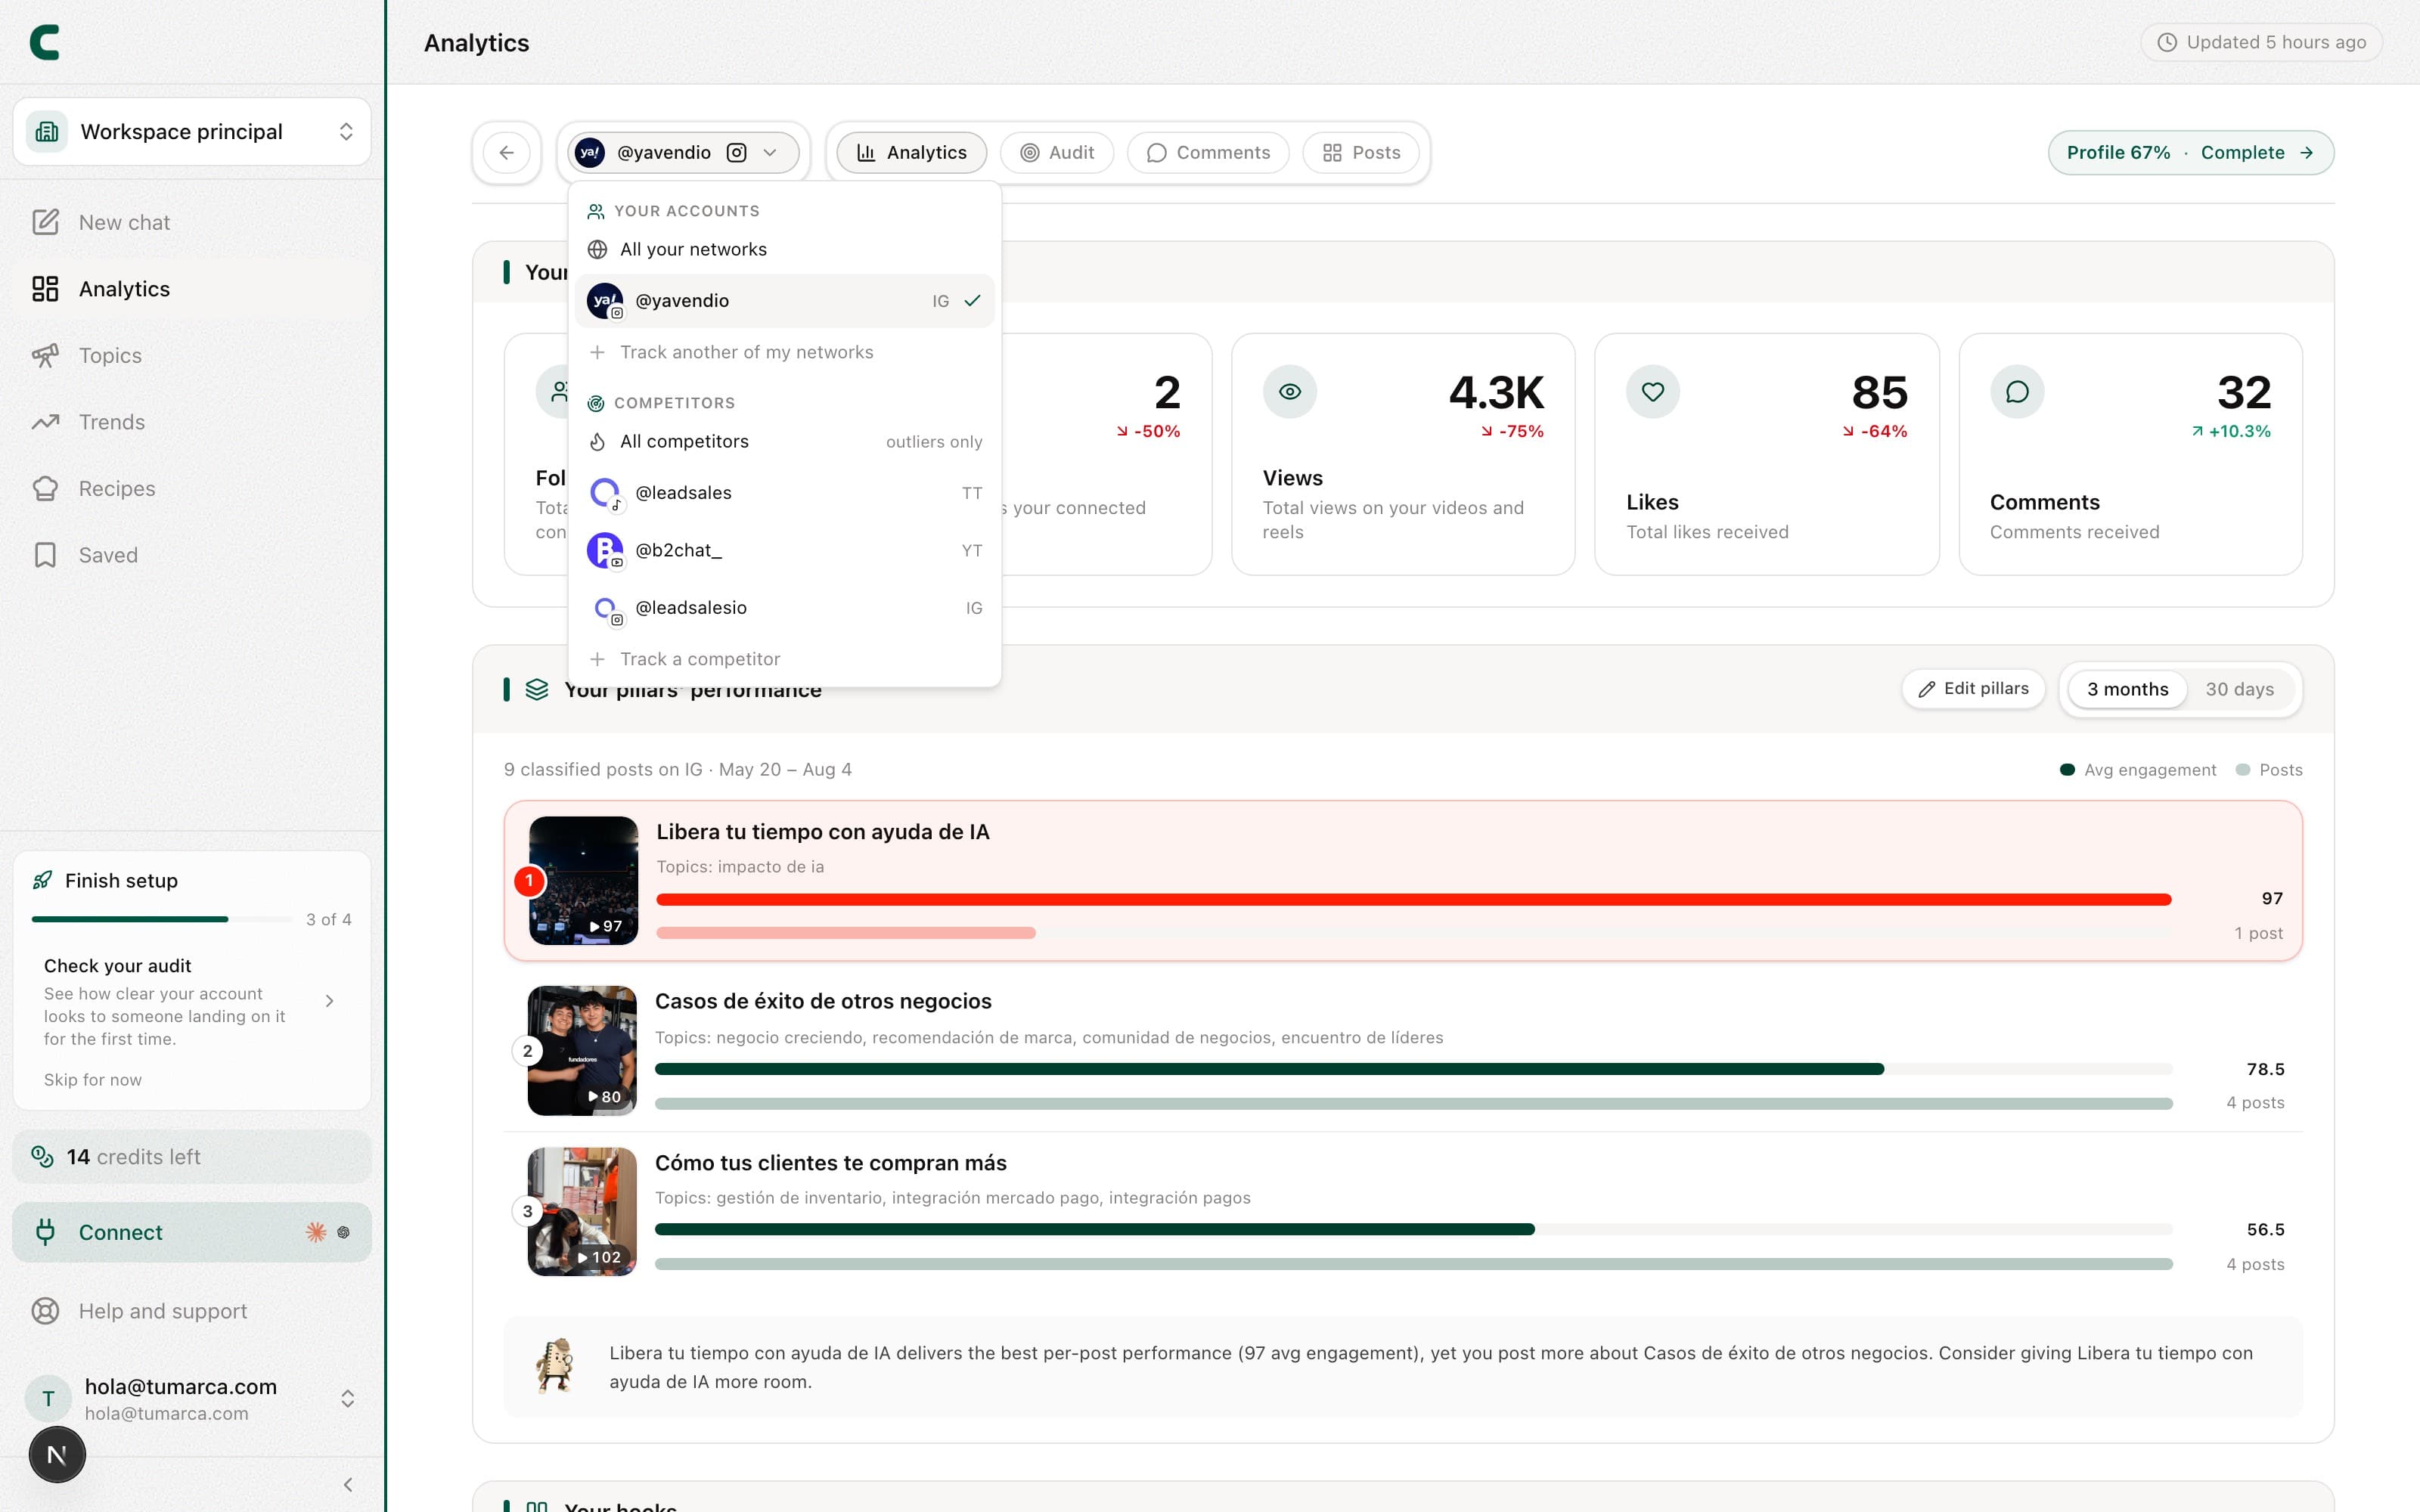The width and height of the screenshot is (2420, 1512).
Task: Expand the Workspace principal switcher
Action: pos(192,132)
